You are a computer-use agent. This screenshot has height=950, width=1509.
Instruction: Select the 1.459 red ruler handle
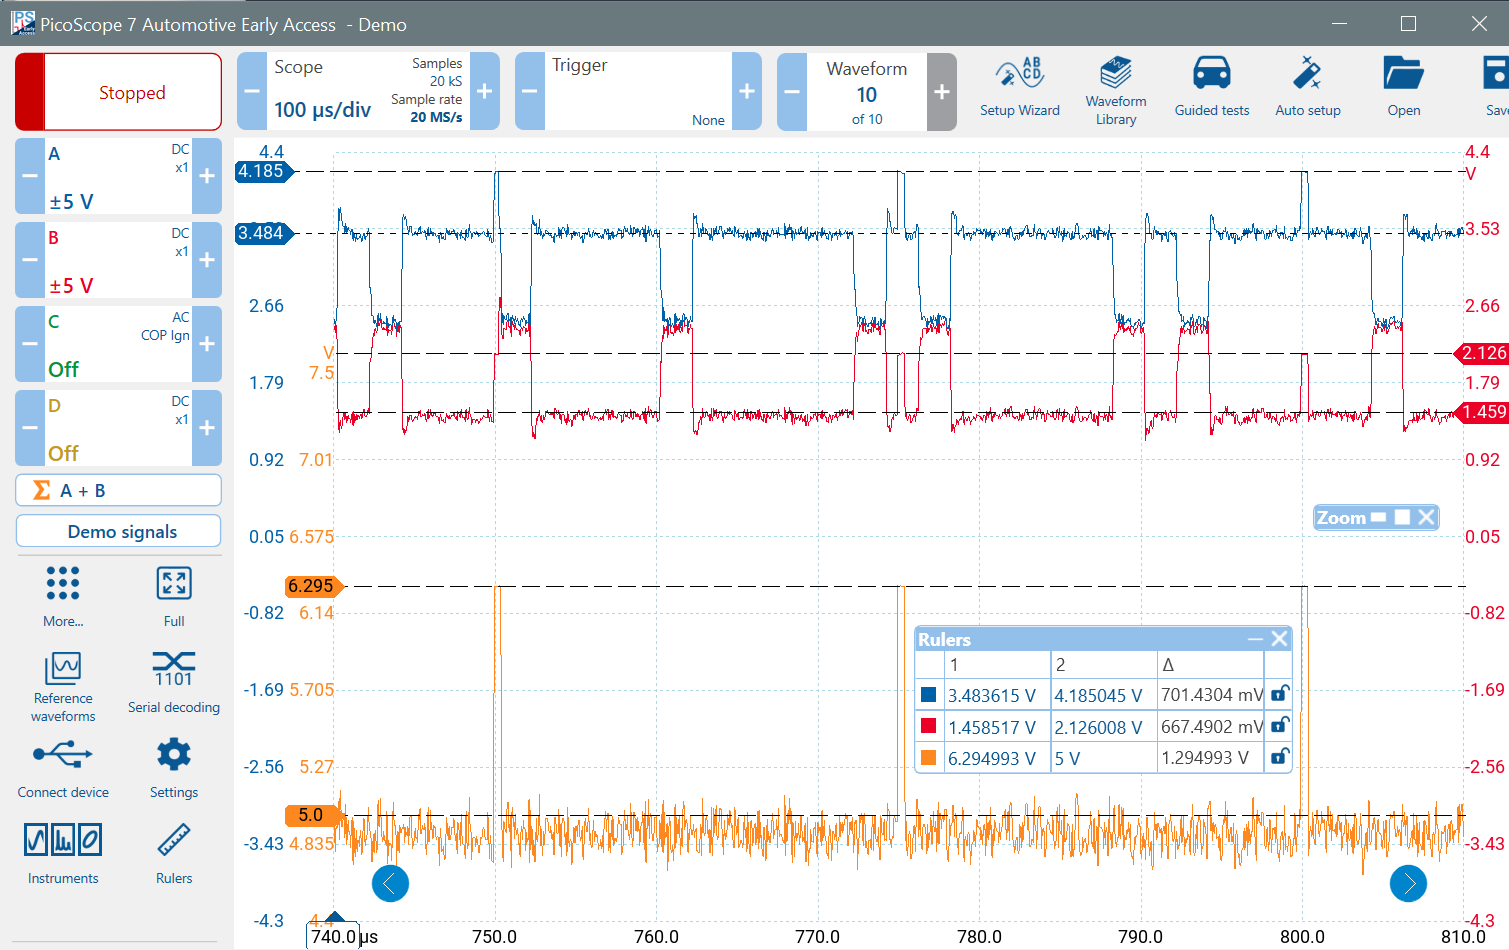[x=1481, y=412]
